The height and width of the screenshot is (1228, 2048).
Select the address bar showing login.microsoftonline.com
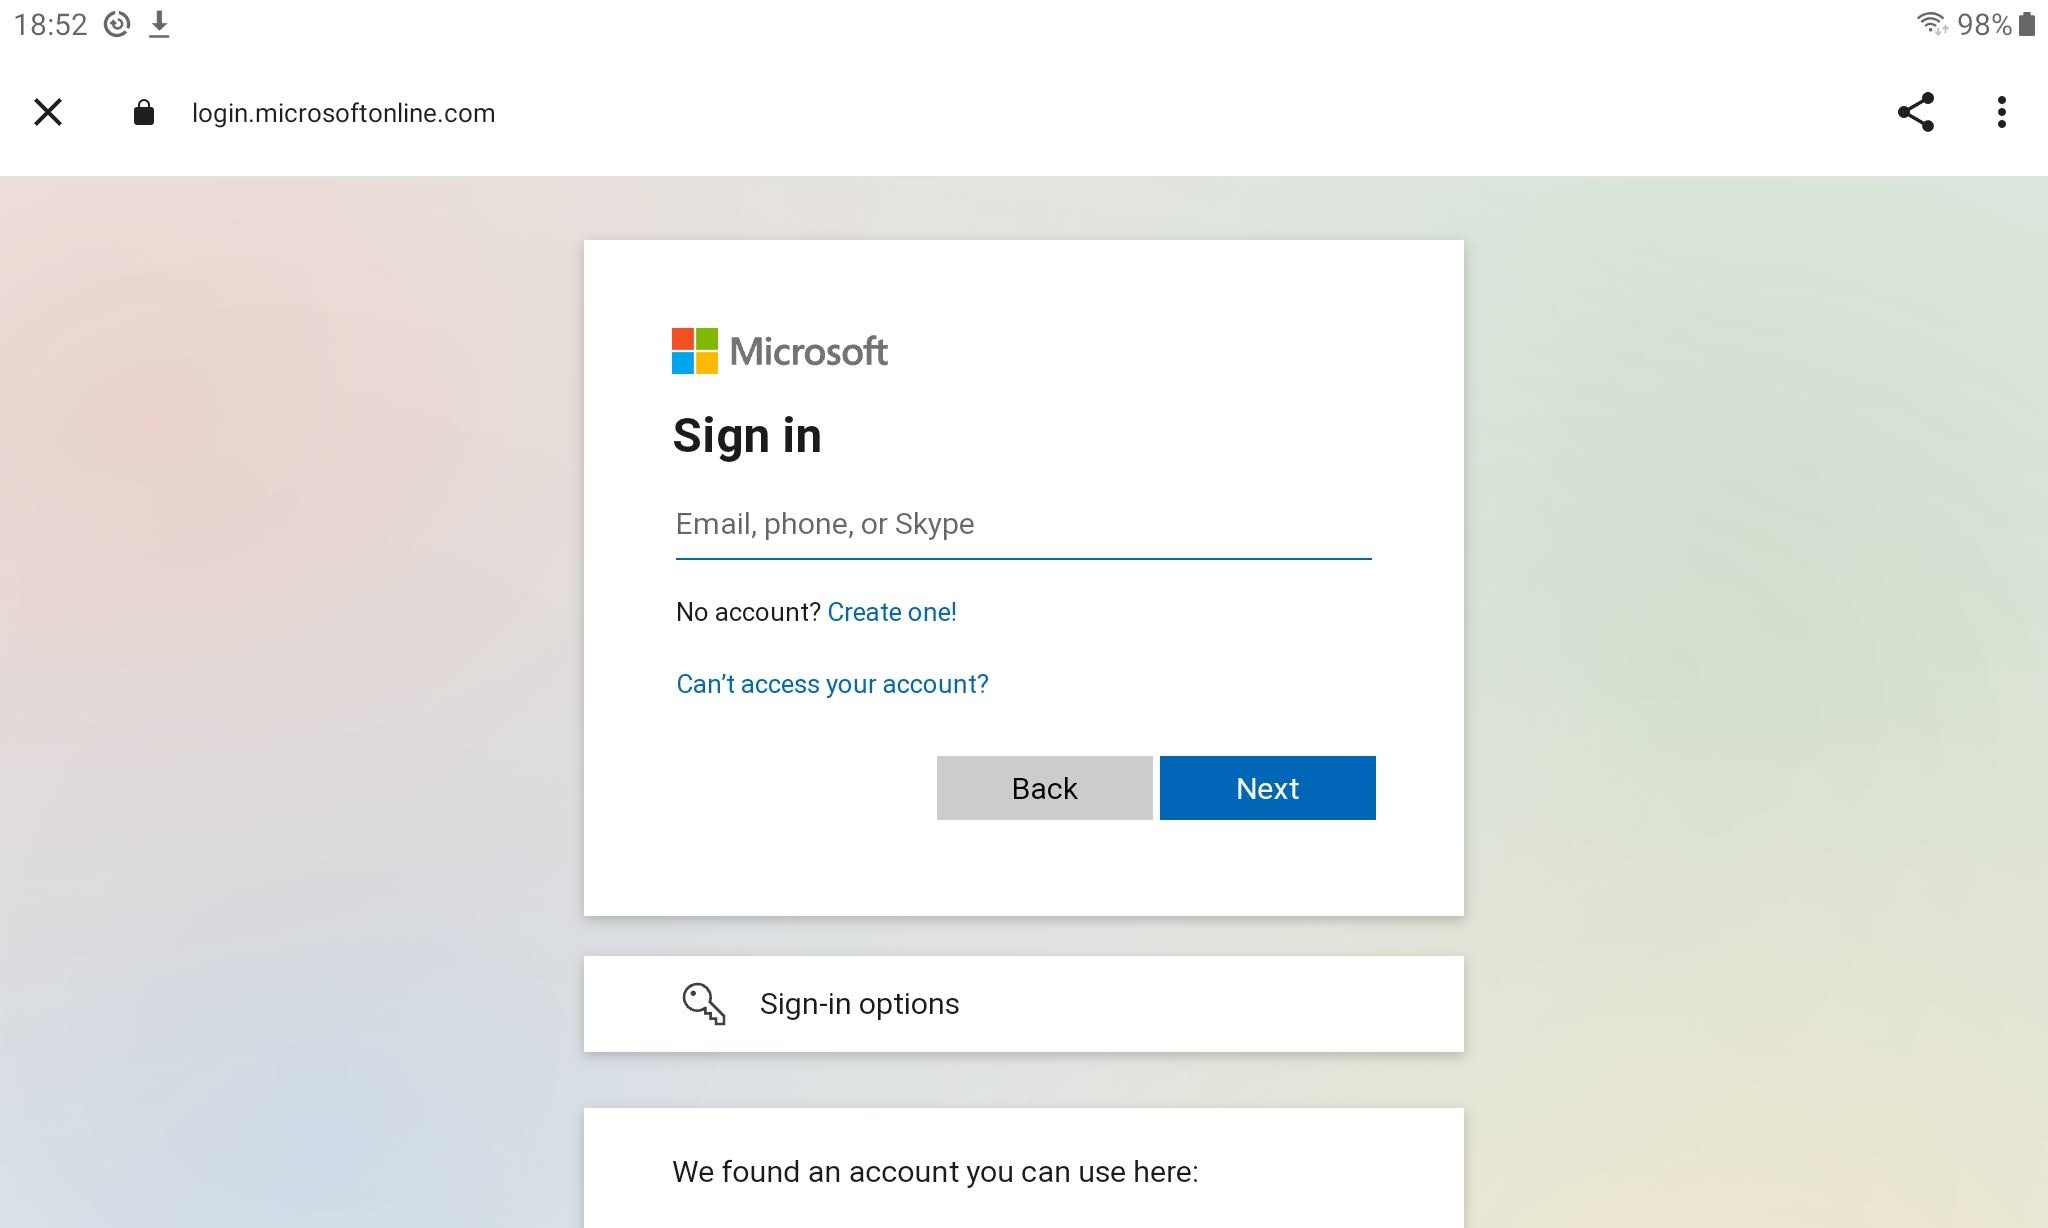342,113
